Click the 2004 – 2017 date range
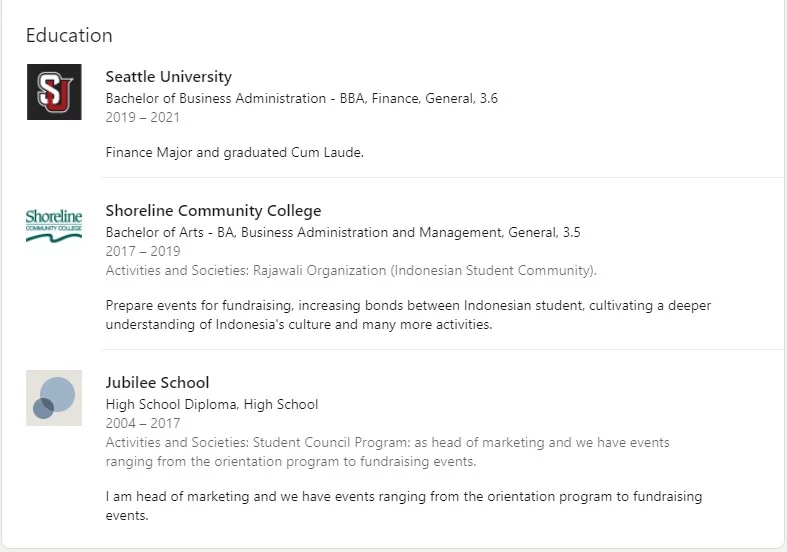 click(x=143, y=424)
